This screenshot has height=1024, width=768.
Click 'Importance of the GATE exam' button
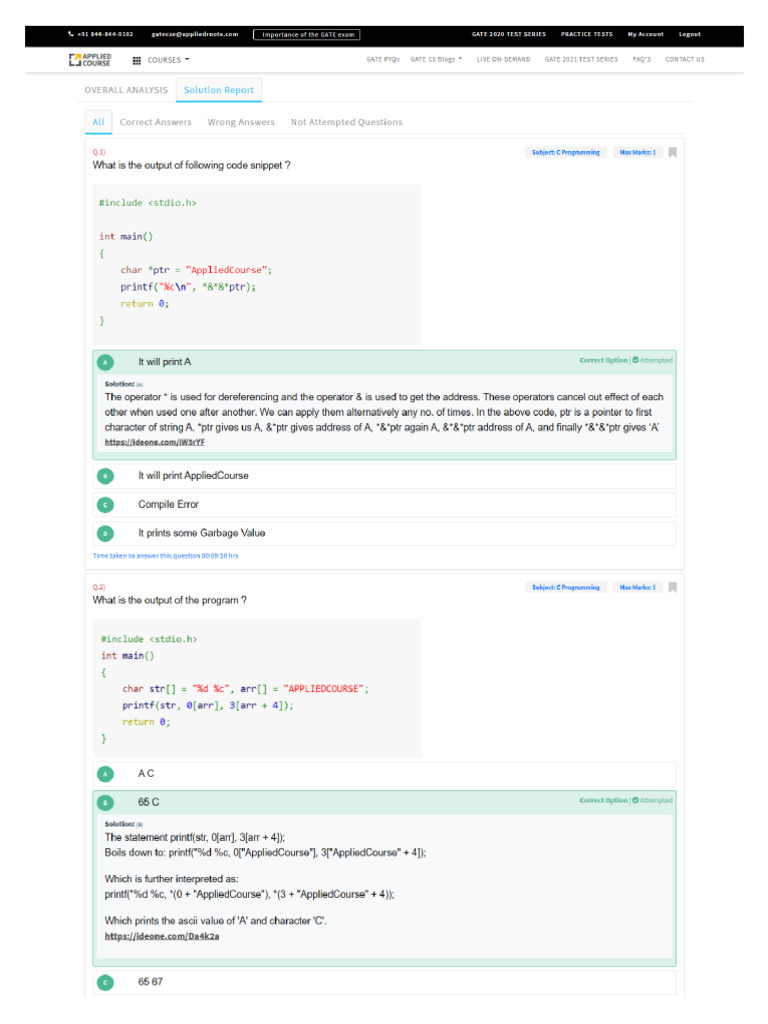point(307,34)
